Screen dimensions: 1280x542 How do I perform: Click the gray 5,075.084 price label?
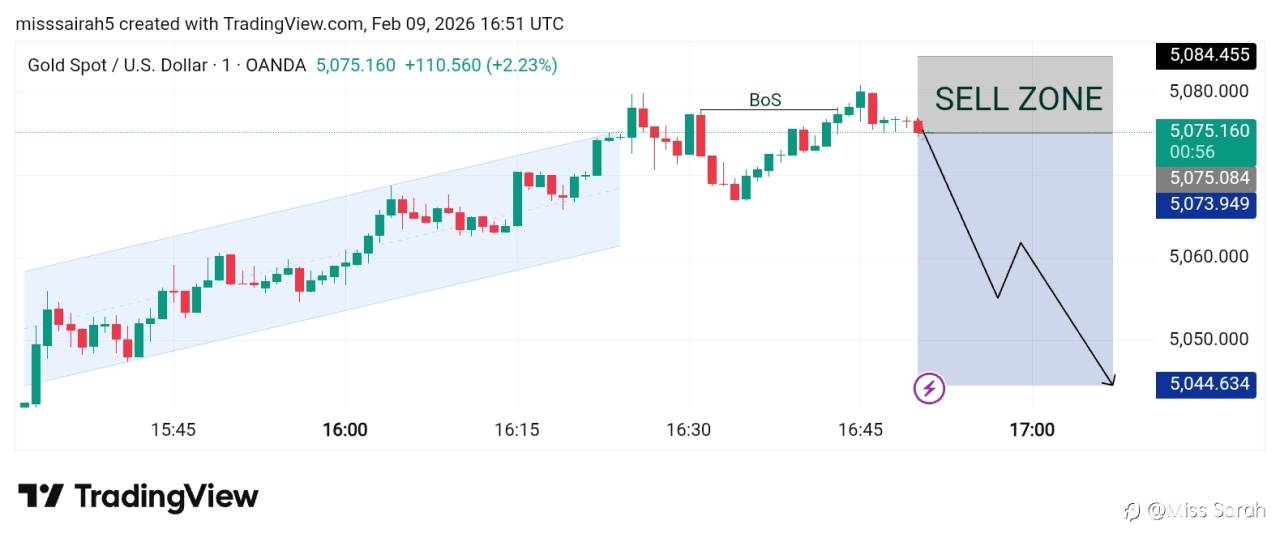1205,178
